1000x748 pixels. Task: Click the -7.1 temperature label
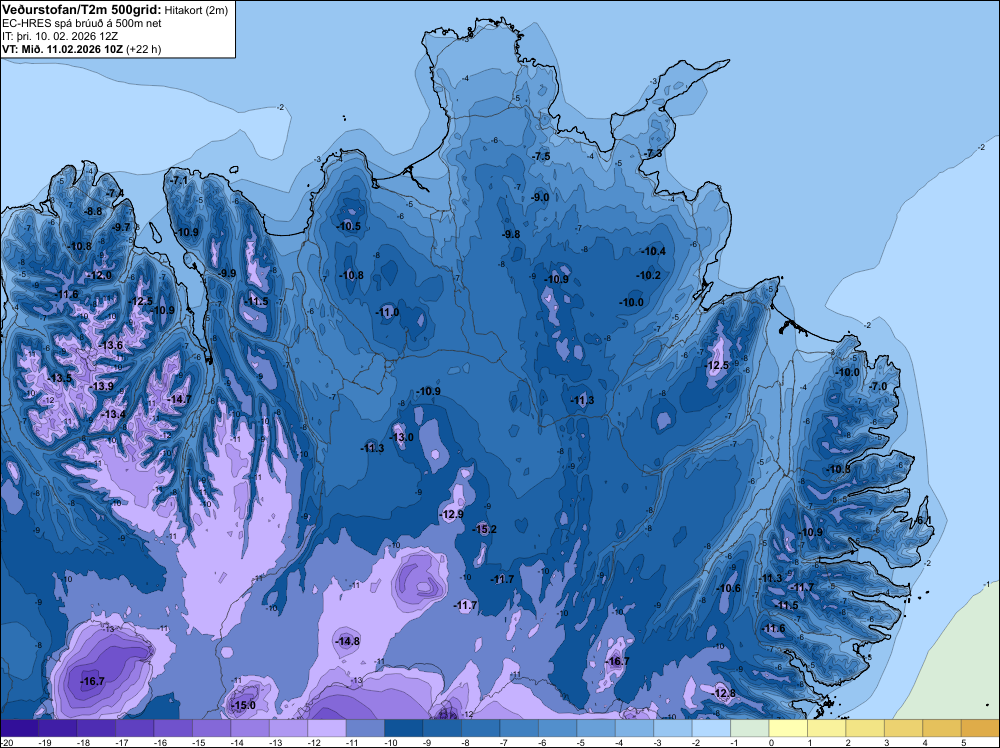[x=179, y=180]
